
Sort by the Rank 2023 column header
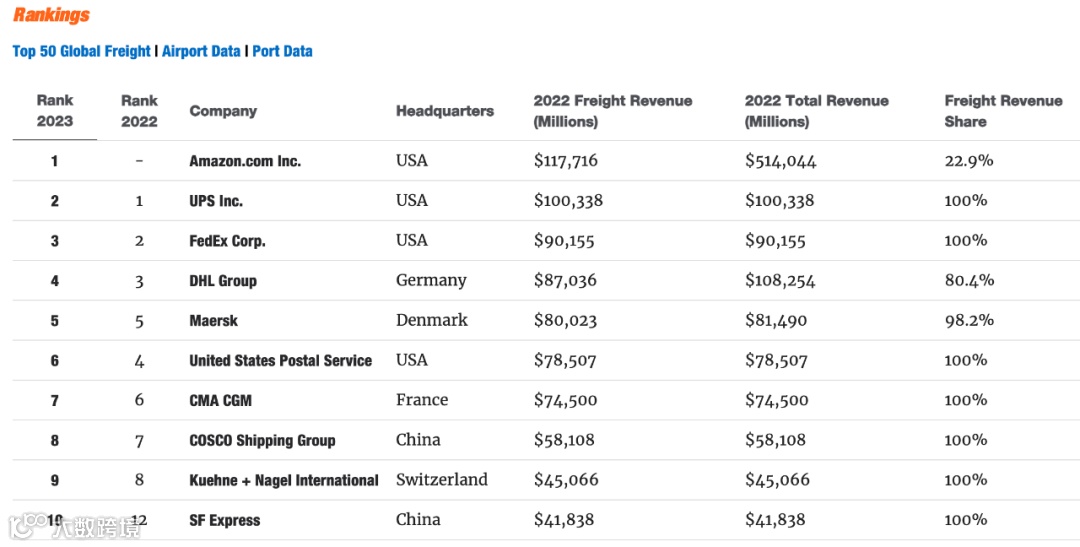coord(55,111)
